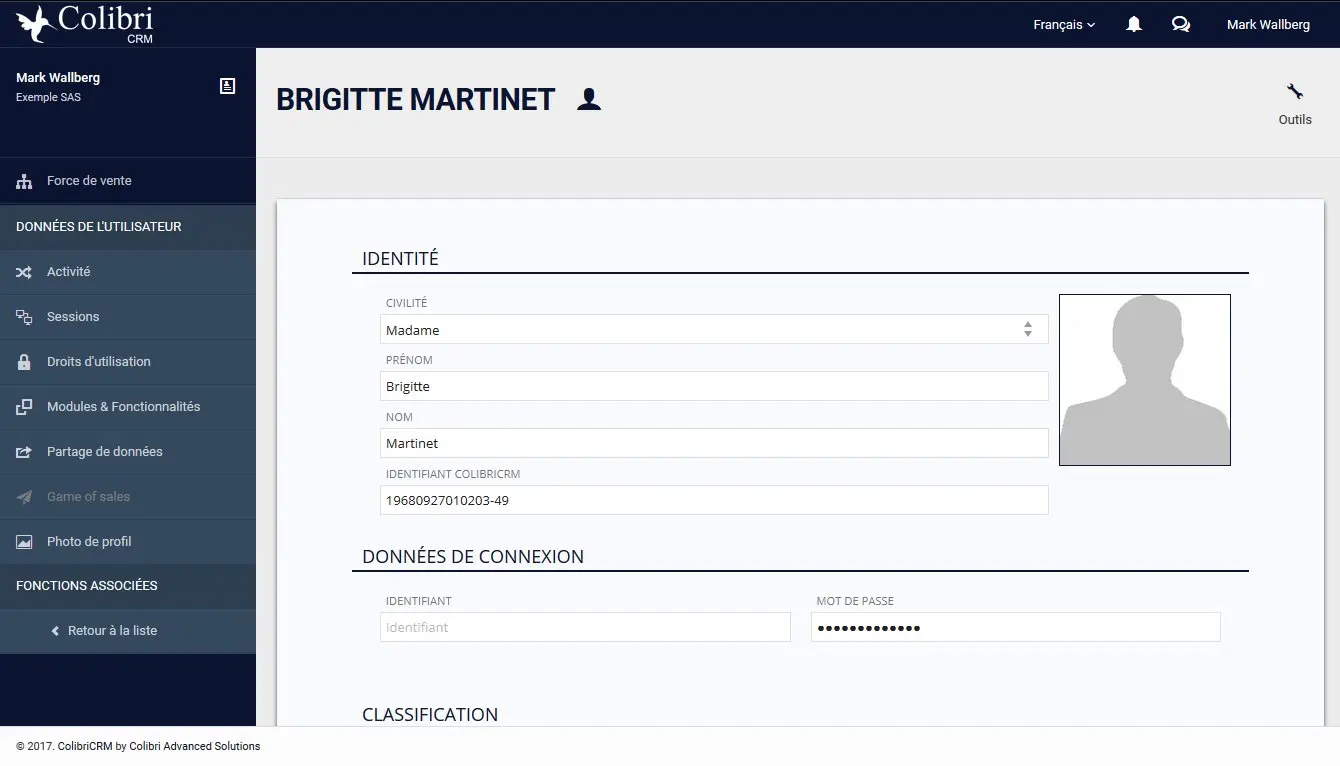
Task: Select the Game of sales item
Action: (128, 497)
